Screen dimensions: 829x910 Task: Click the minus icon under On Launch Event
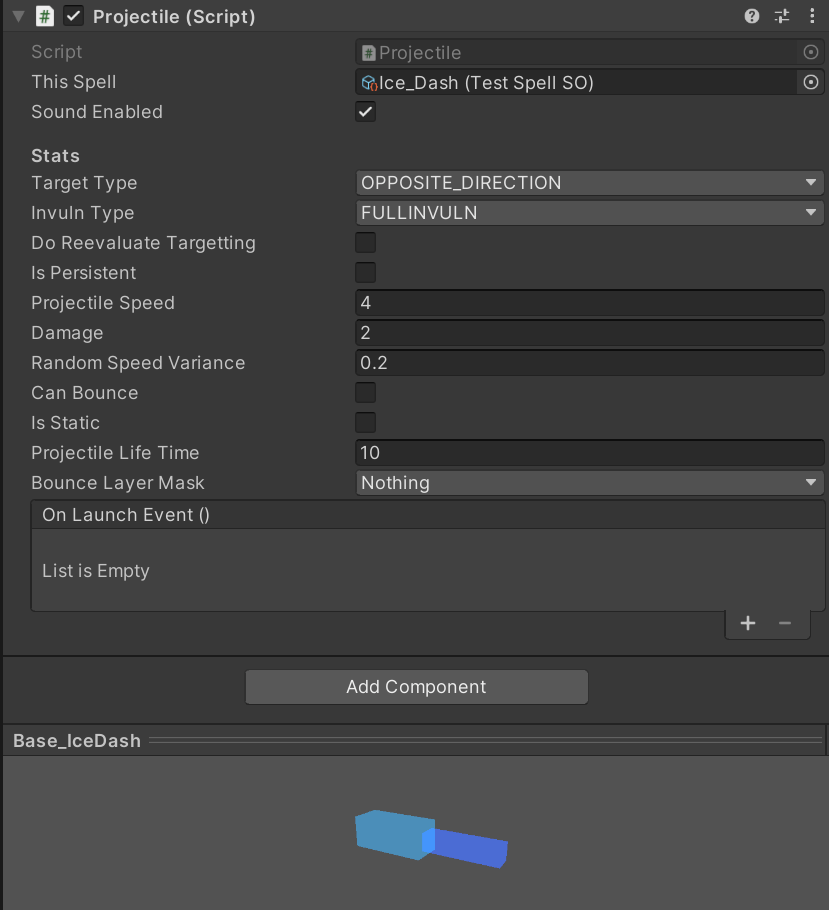[x=785, y=623]
